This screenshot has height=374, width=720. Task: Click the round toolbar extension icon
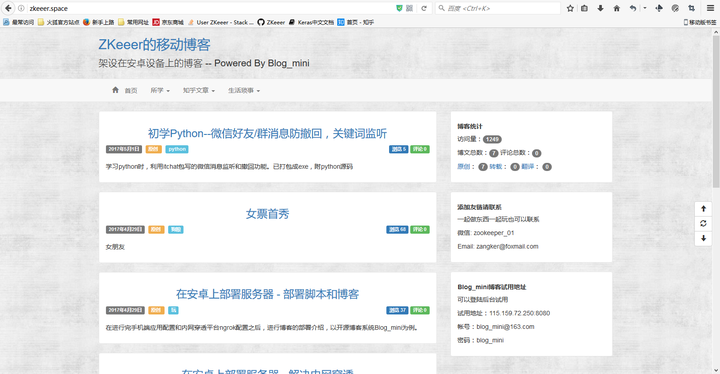pos(675,8)
